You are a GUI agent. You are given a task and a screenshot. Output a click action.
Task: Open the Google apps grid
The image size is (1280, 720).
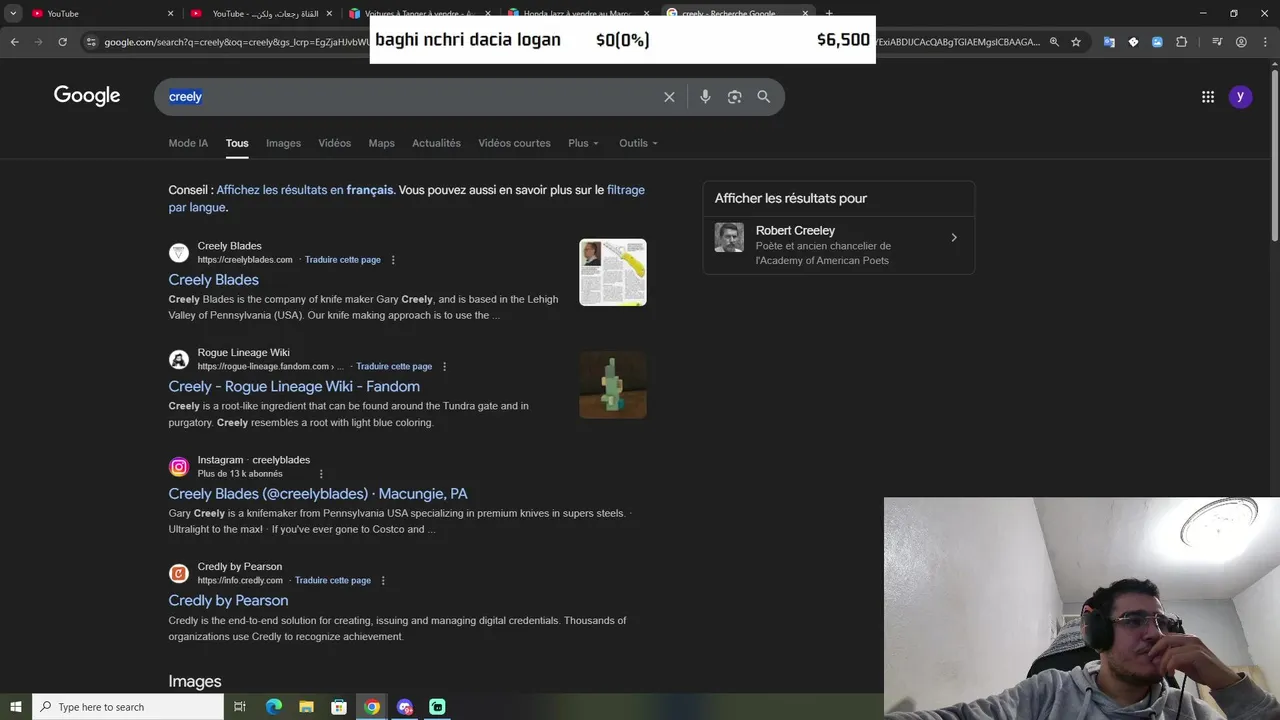pyautogui.click(x=1208, y=97)
